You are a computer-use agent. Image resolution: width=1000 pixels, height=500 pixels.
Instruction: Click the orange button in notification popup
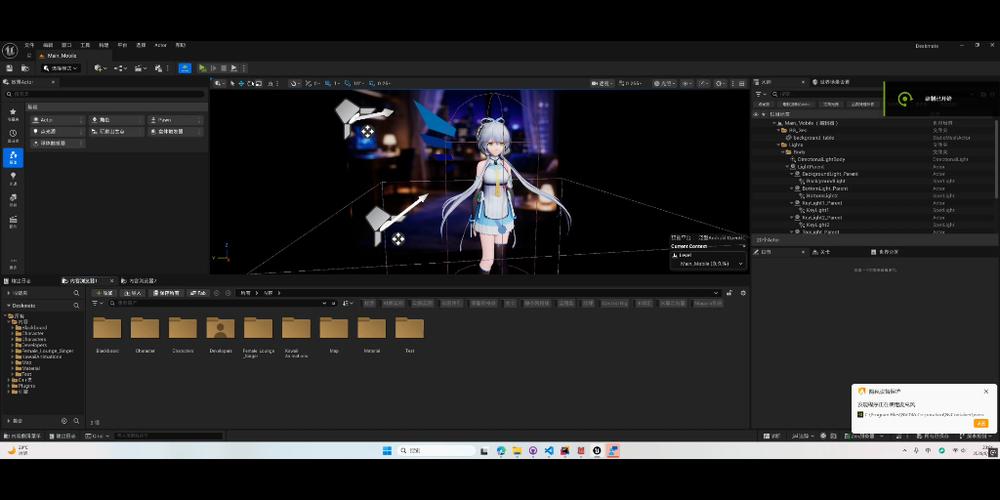click(x=980, y=423)
